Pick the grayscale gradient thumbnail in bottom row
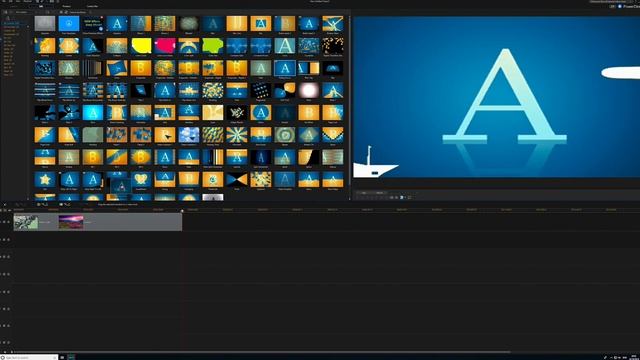 (x=213, y=198)
